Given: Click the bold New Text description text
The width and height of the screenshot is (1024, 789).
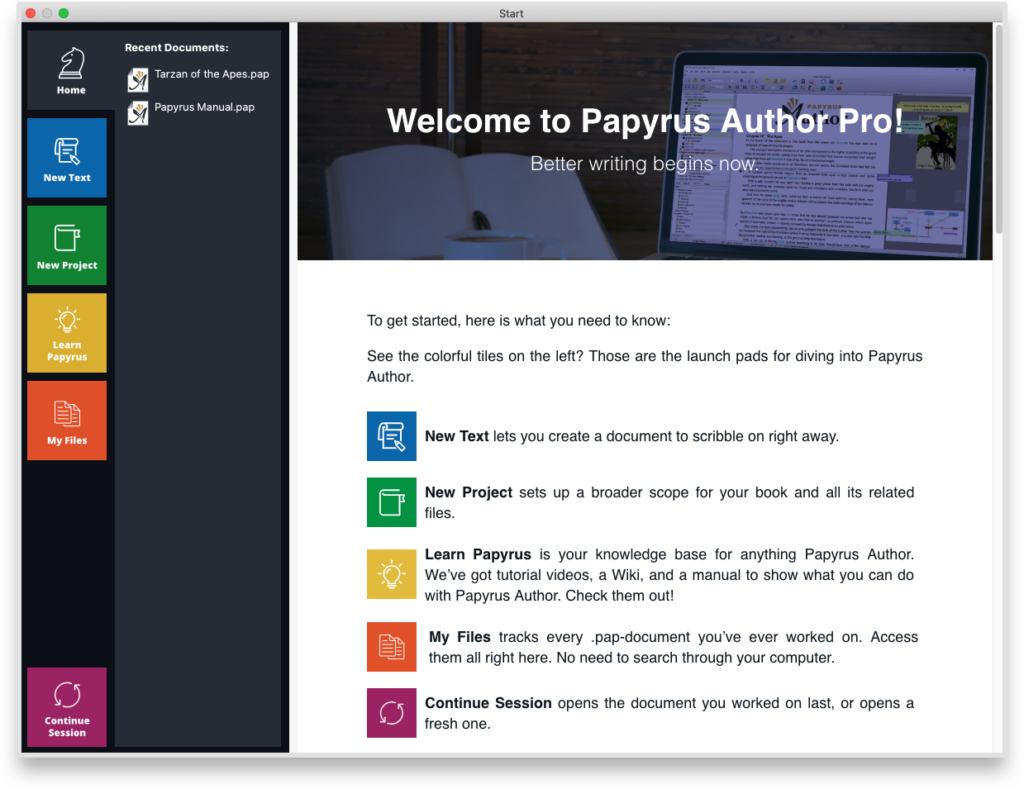Looking at the screenshot, I should [456, 436].
